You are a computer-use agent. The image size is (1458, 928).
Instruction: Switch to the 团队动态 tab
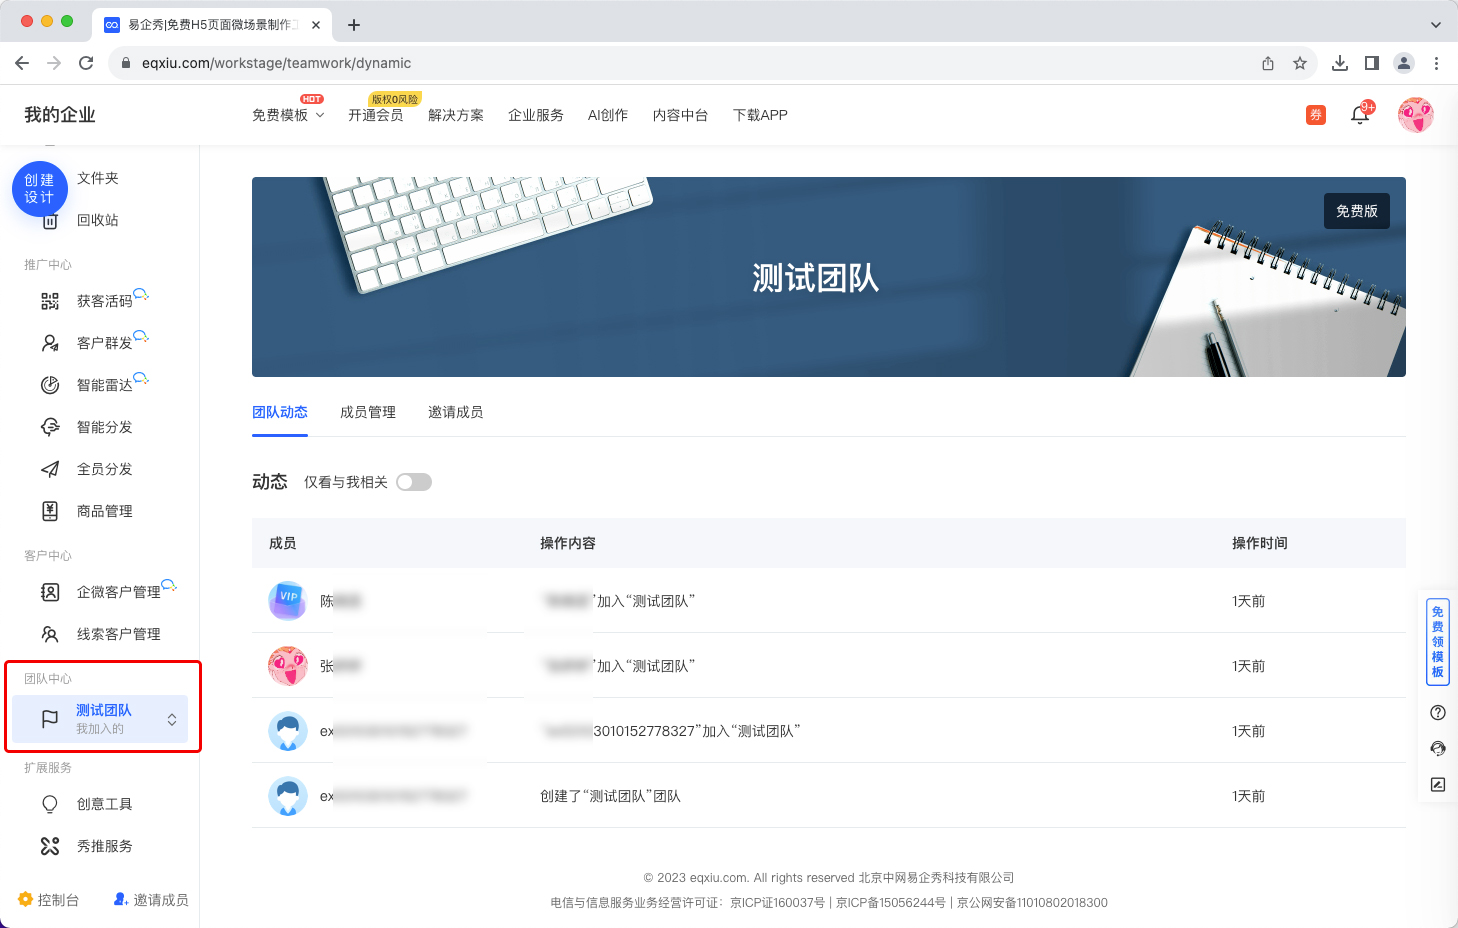(x=280, y=412)
